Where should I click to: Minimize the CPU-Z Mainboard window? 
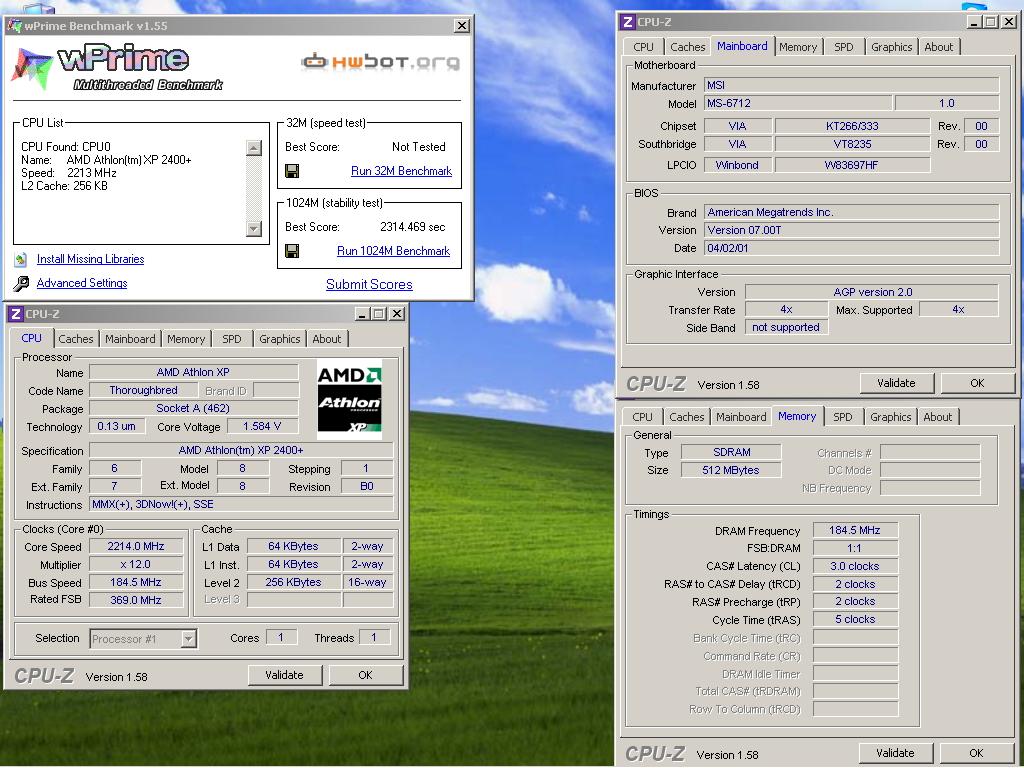click(975, 22)
